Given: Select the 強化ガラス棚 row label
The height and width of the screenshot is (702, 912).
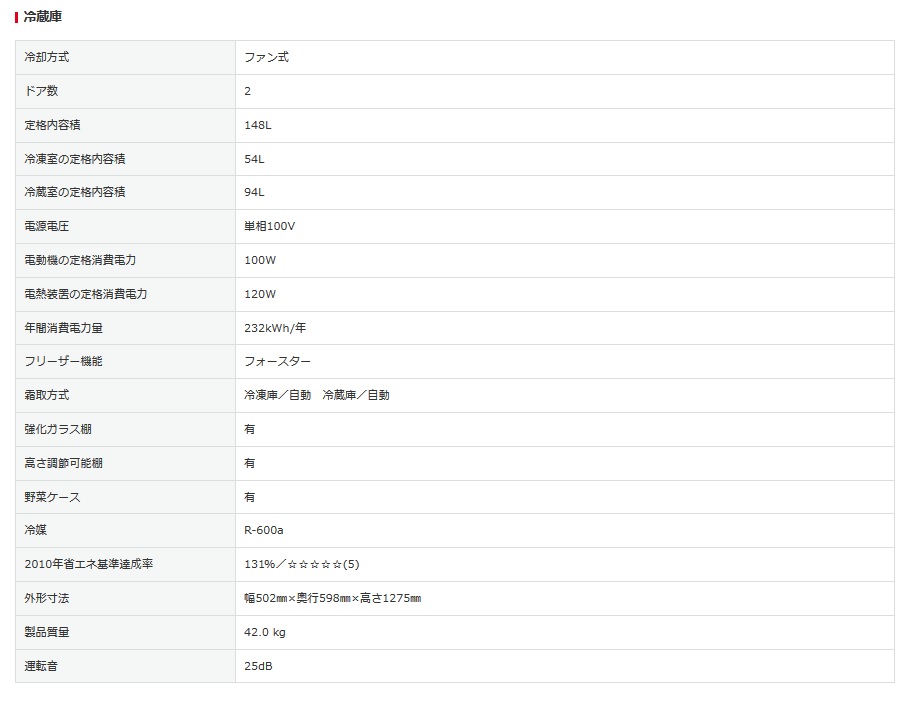Looking at the screenshot, I should pyautogui.click(x=58, y=430).
